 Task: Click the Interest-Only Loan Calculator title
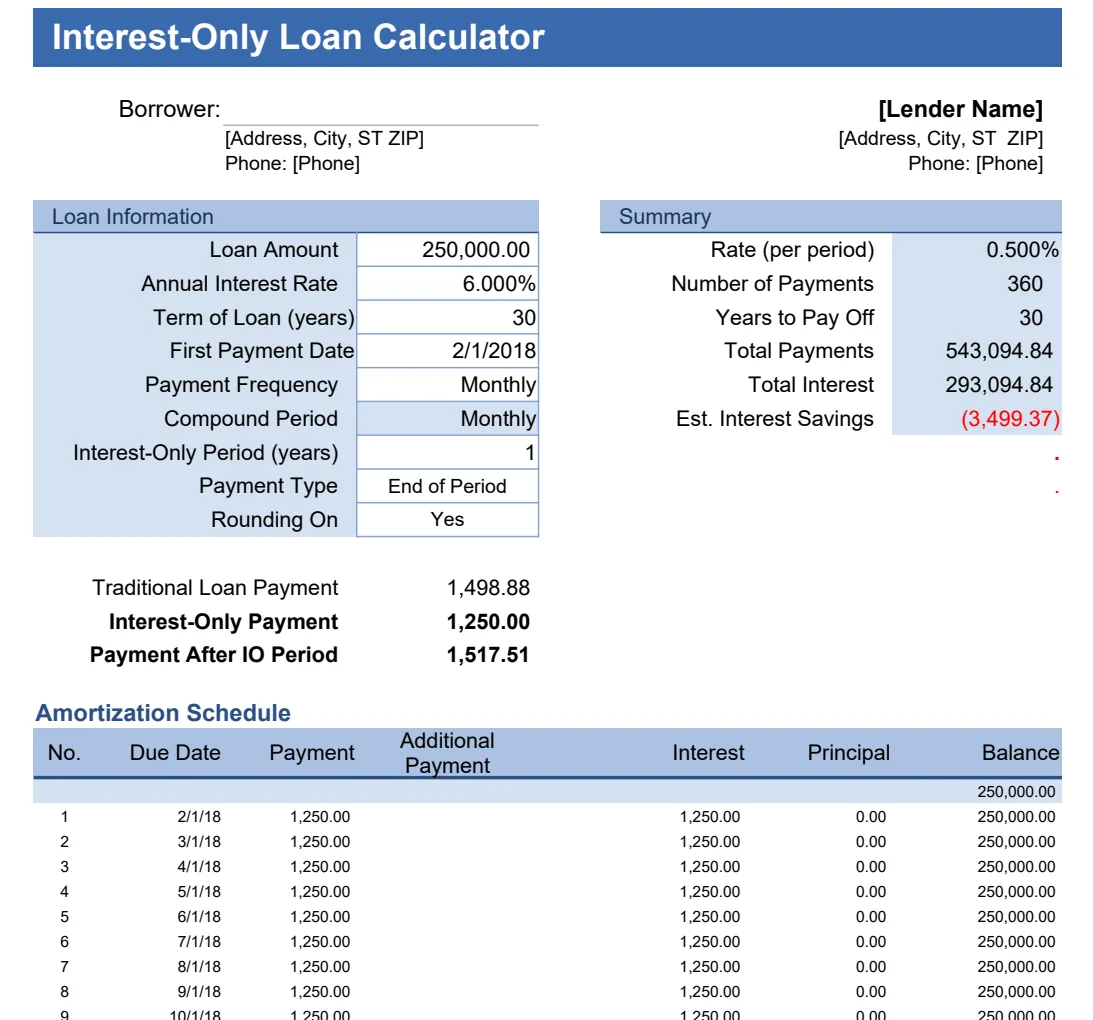point(298,37)
